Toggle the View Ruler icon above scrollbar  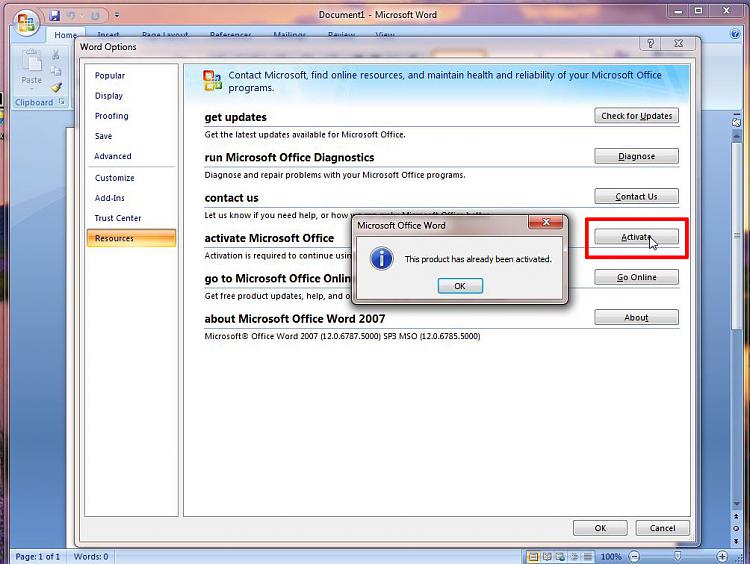click(736, 122)
